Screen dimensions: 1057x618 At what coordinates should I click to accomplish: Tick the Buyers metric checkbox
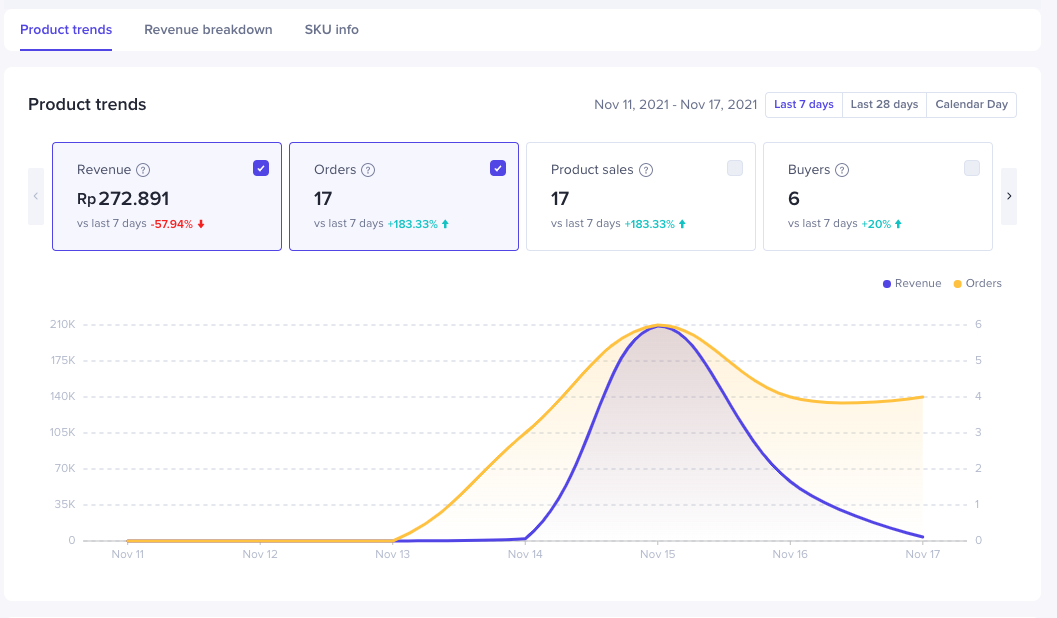click(x=972, y=168)
